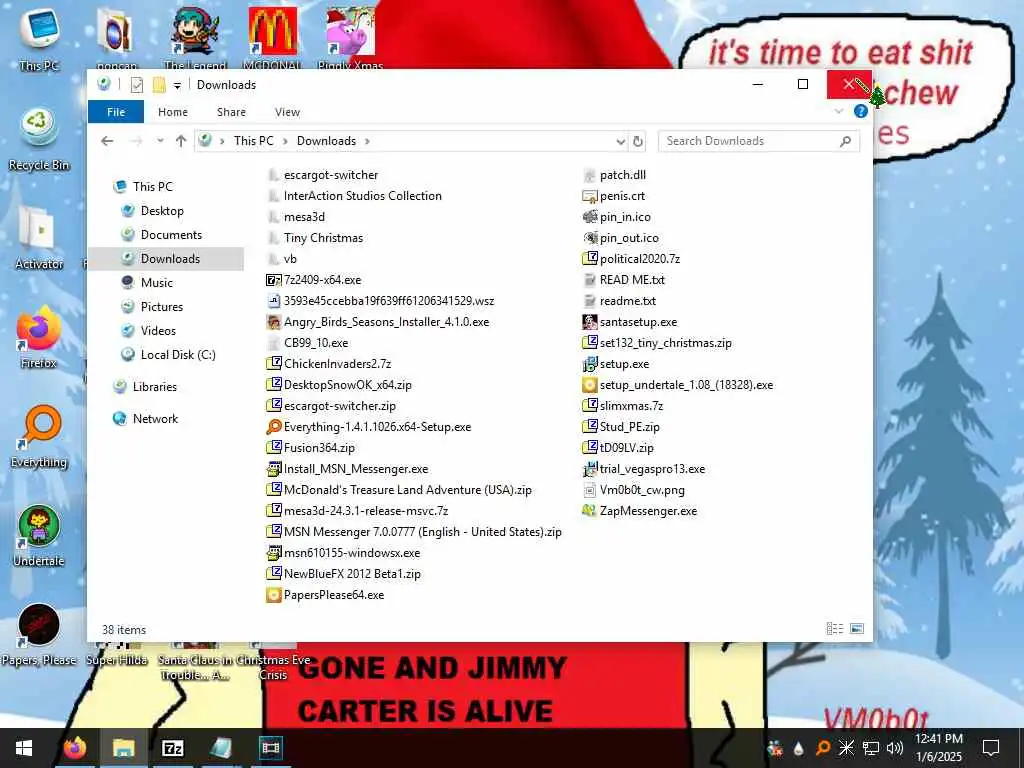Select Music in the navigation pane
This screenshot has width=1024, height=768.
[157, 283]
